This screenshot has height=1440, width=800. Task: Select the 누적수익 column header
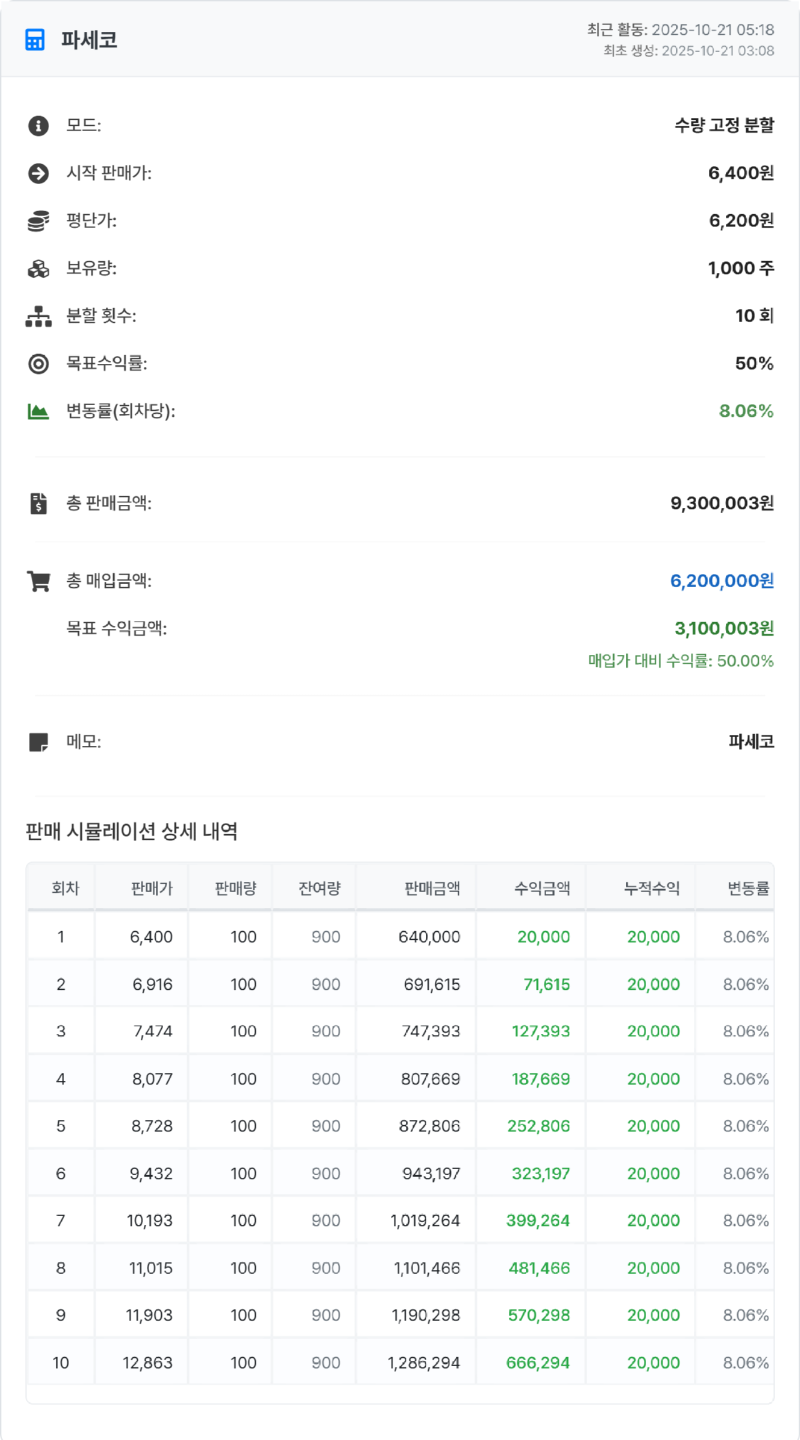pos(652,888)
